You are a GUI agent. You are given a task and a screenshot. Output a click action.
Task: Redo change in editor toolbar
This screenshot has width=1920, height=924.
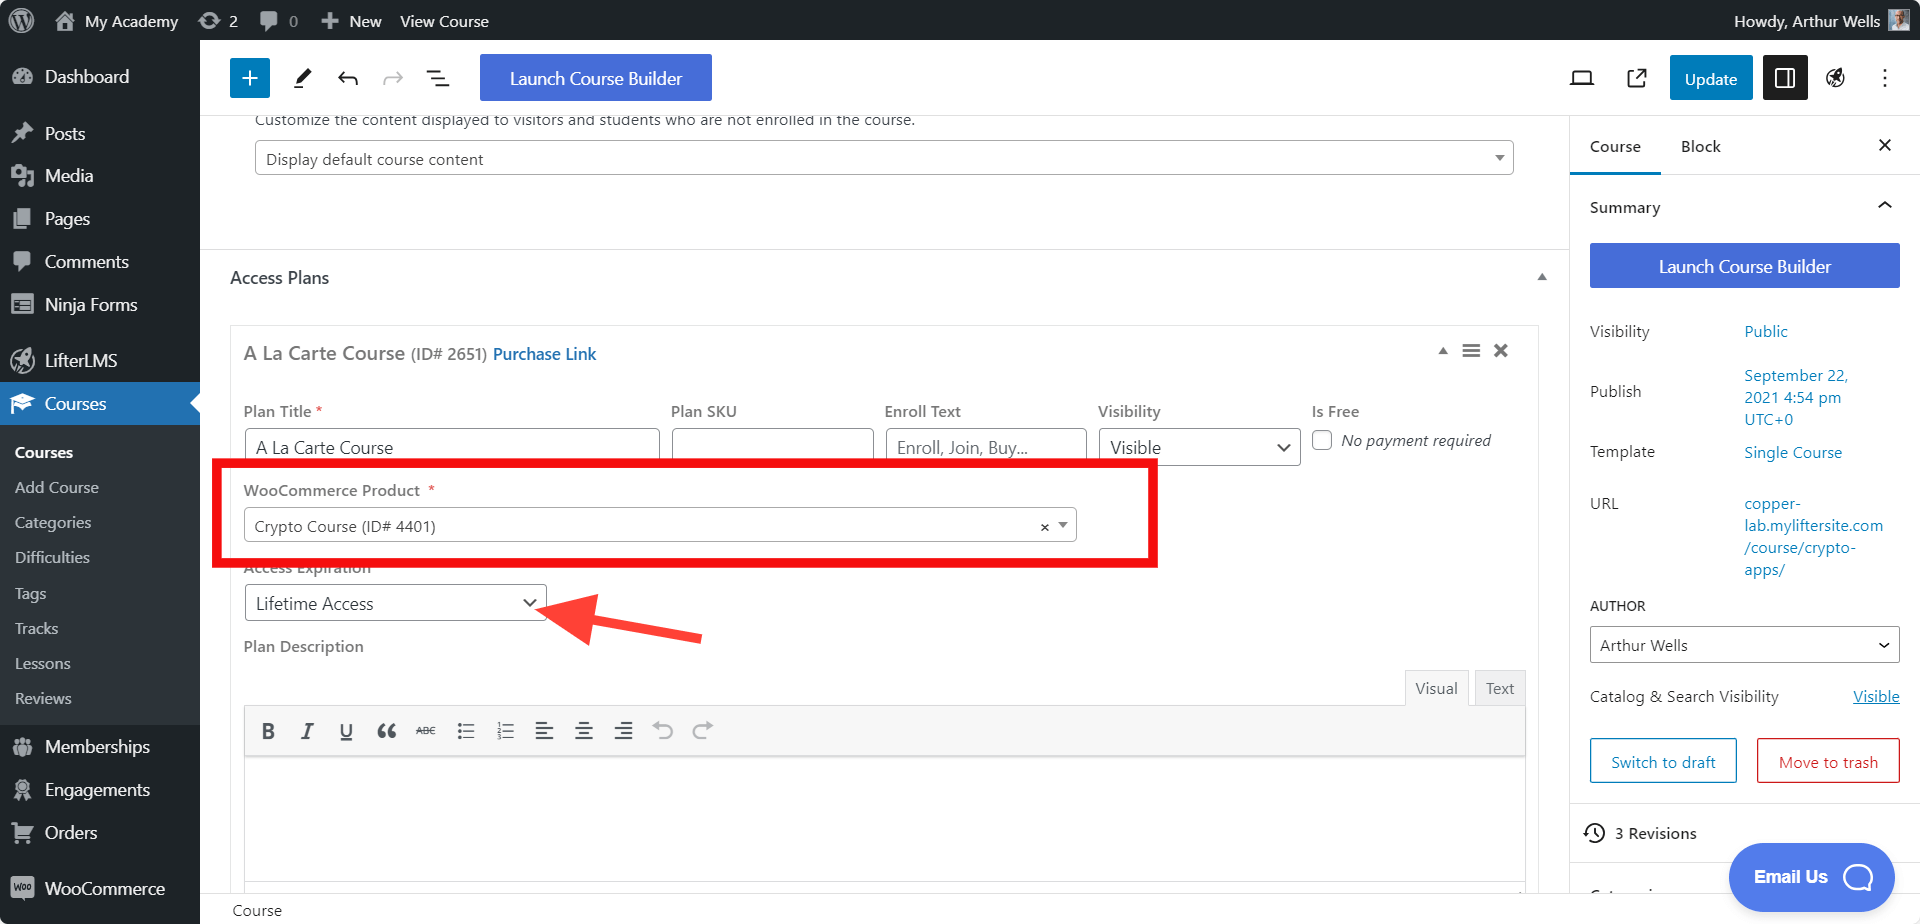393,78
